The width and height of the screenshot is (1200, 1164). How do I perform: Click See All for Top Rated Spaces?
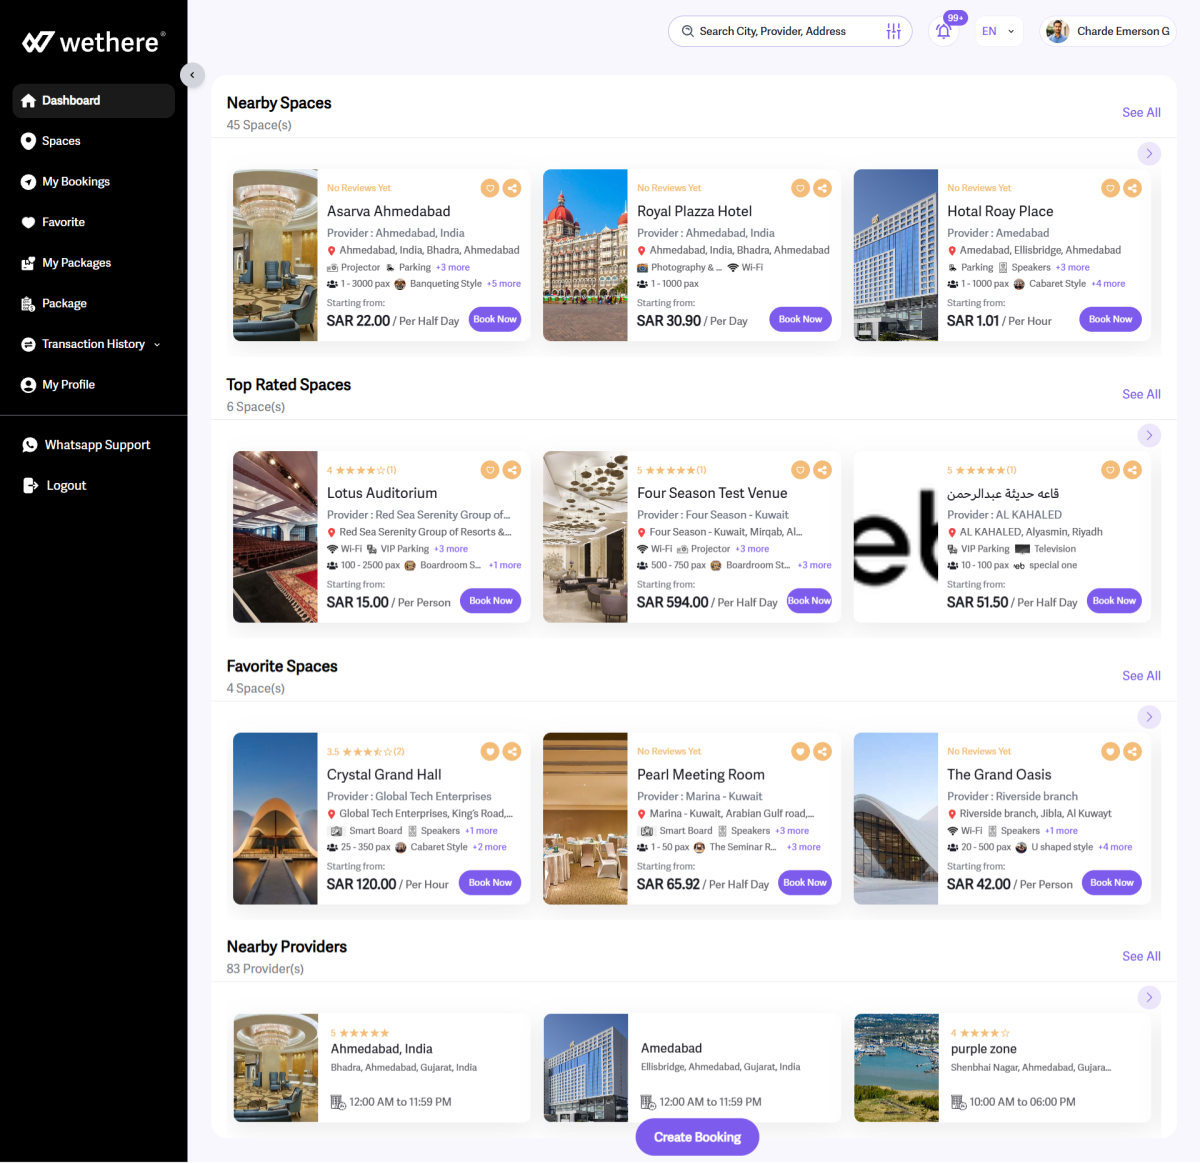click(x=1140, y=395)
